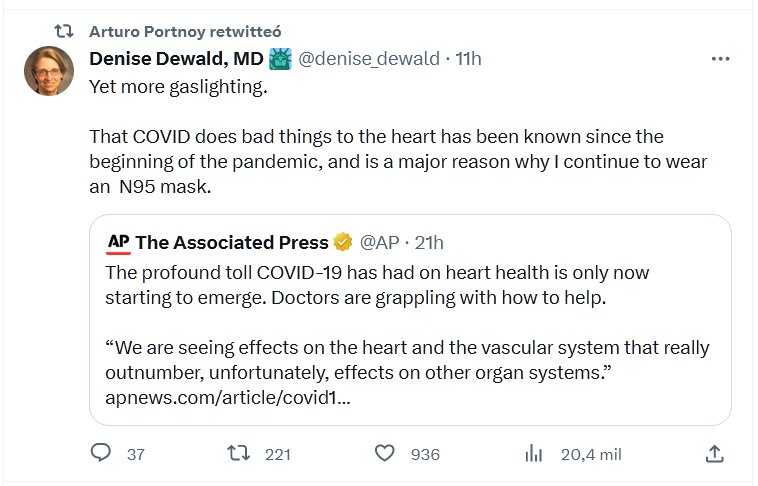Viewport: 758px width, 486px height.
Task: Open the @denise_dewald handle link
Action: pyautogui.click(x=369, y=59)
